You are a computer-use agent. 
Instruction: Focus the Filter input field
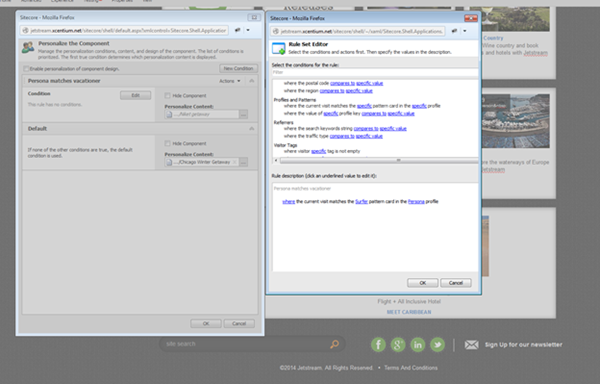(375, 72)
